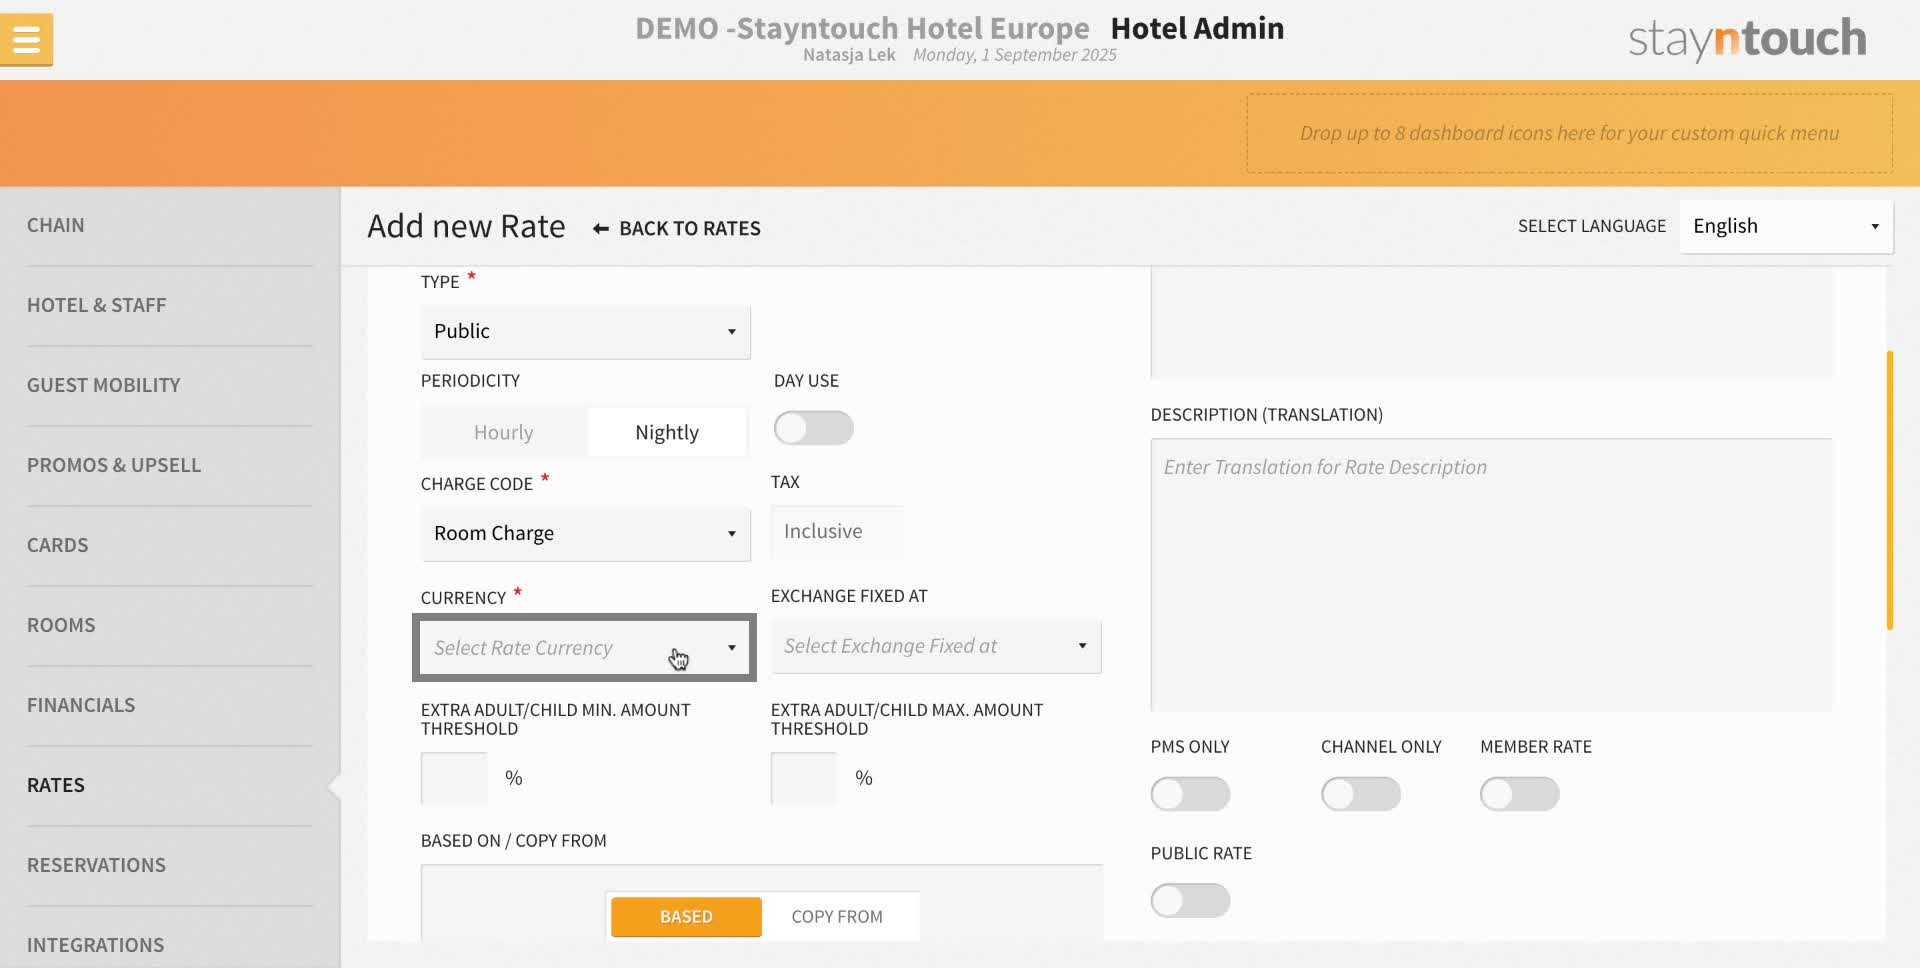Click the Stayntouch logo
The height and width of the screenshot is (968, 1920).
[1747, 40]
